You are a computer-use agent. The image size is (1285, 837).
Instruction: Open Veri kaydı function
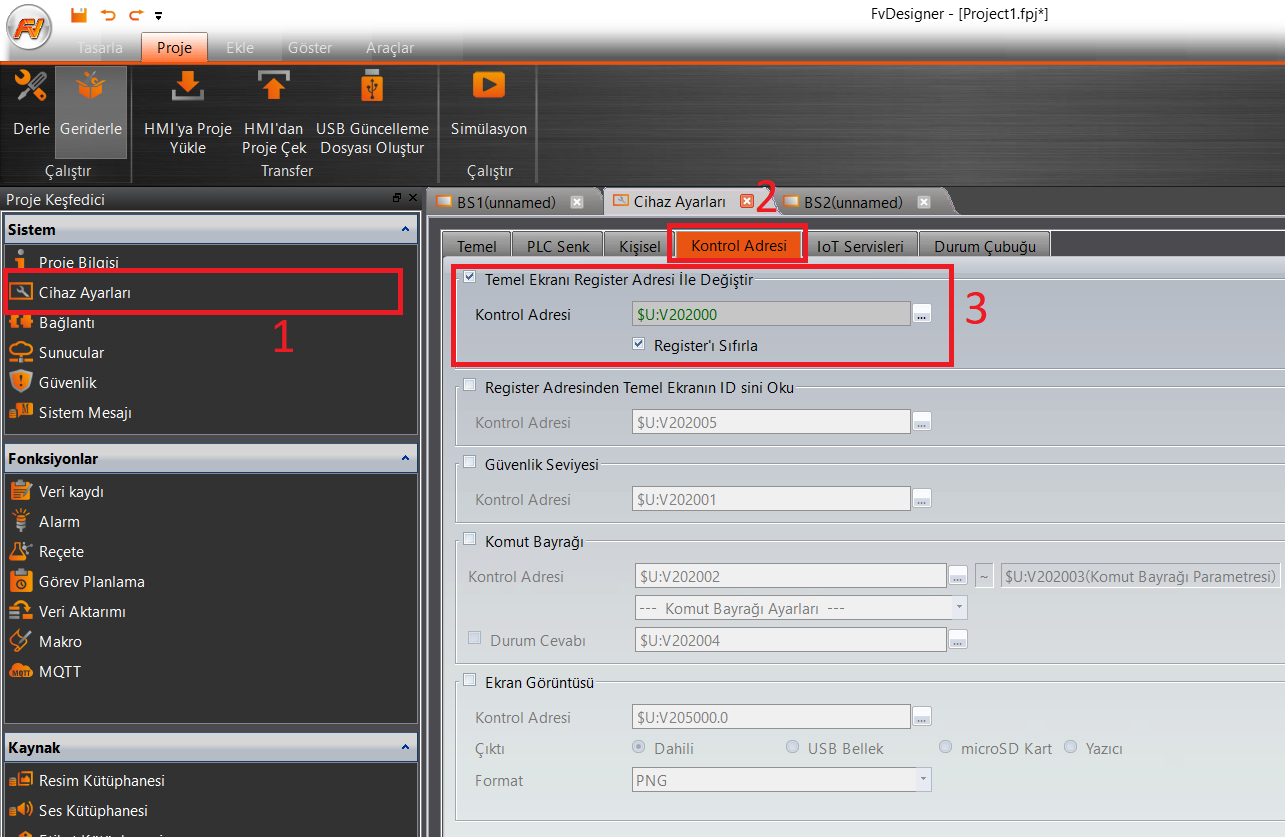[71, 491]
